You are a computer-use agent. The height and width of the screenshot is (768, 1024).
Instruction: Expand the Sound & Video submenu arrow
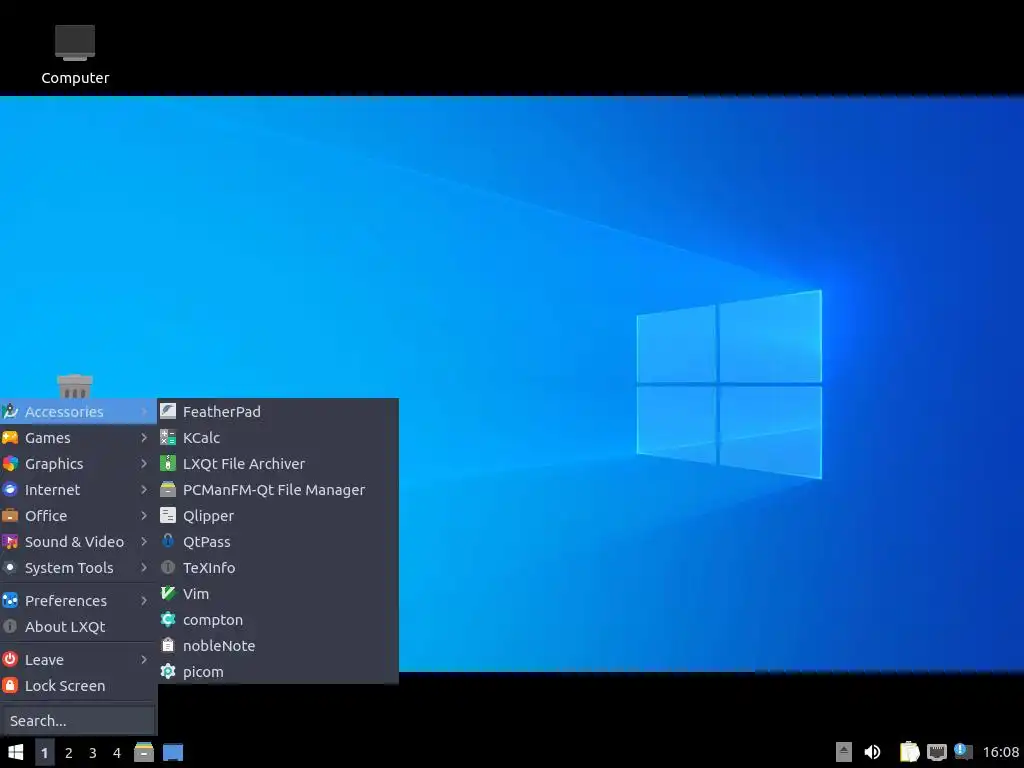tap(144, 542)
